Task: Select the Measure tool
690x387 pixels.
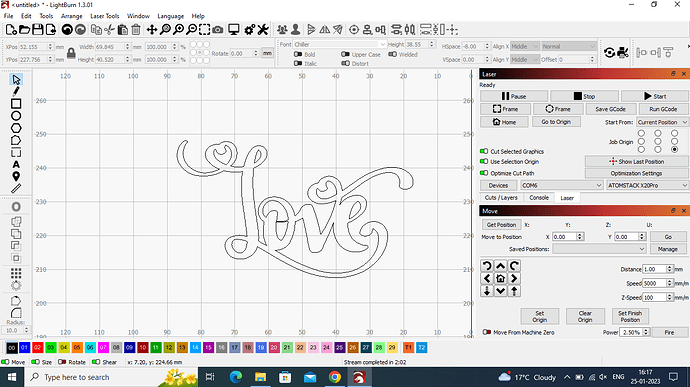Action: coord(16,188)
